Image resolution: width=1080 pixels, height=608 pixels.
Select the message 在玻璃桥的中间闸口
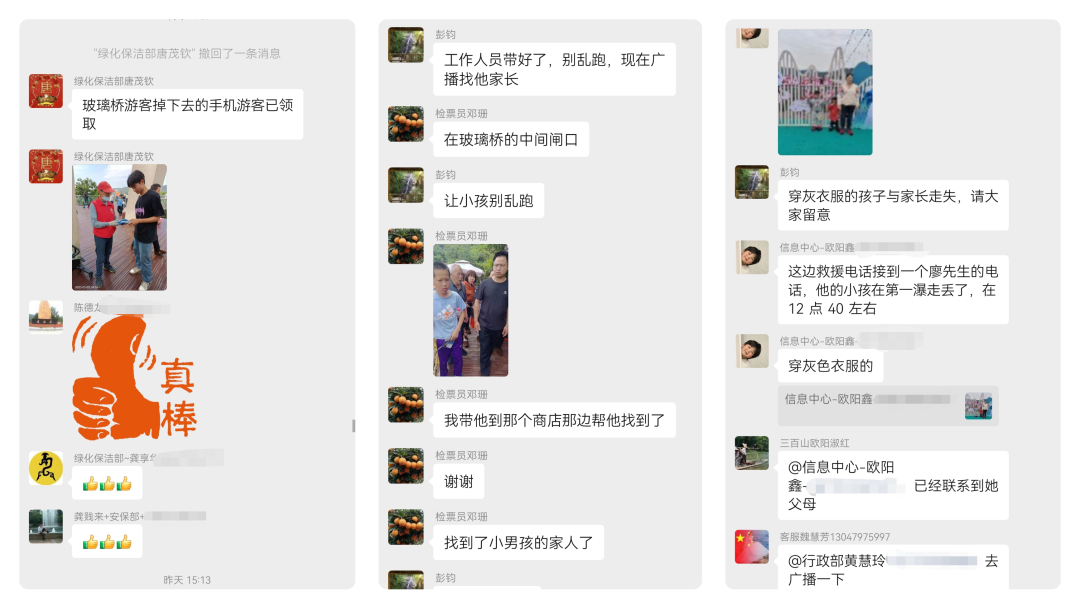(x=511, y=140)
